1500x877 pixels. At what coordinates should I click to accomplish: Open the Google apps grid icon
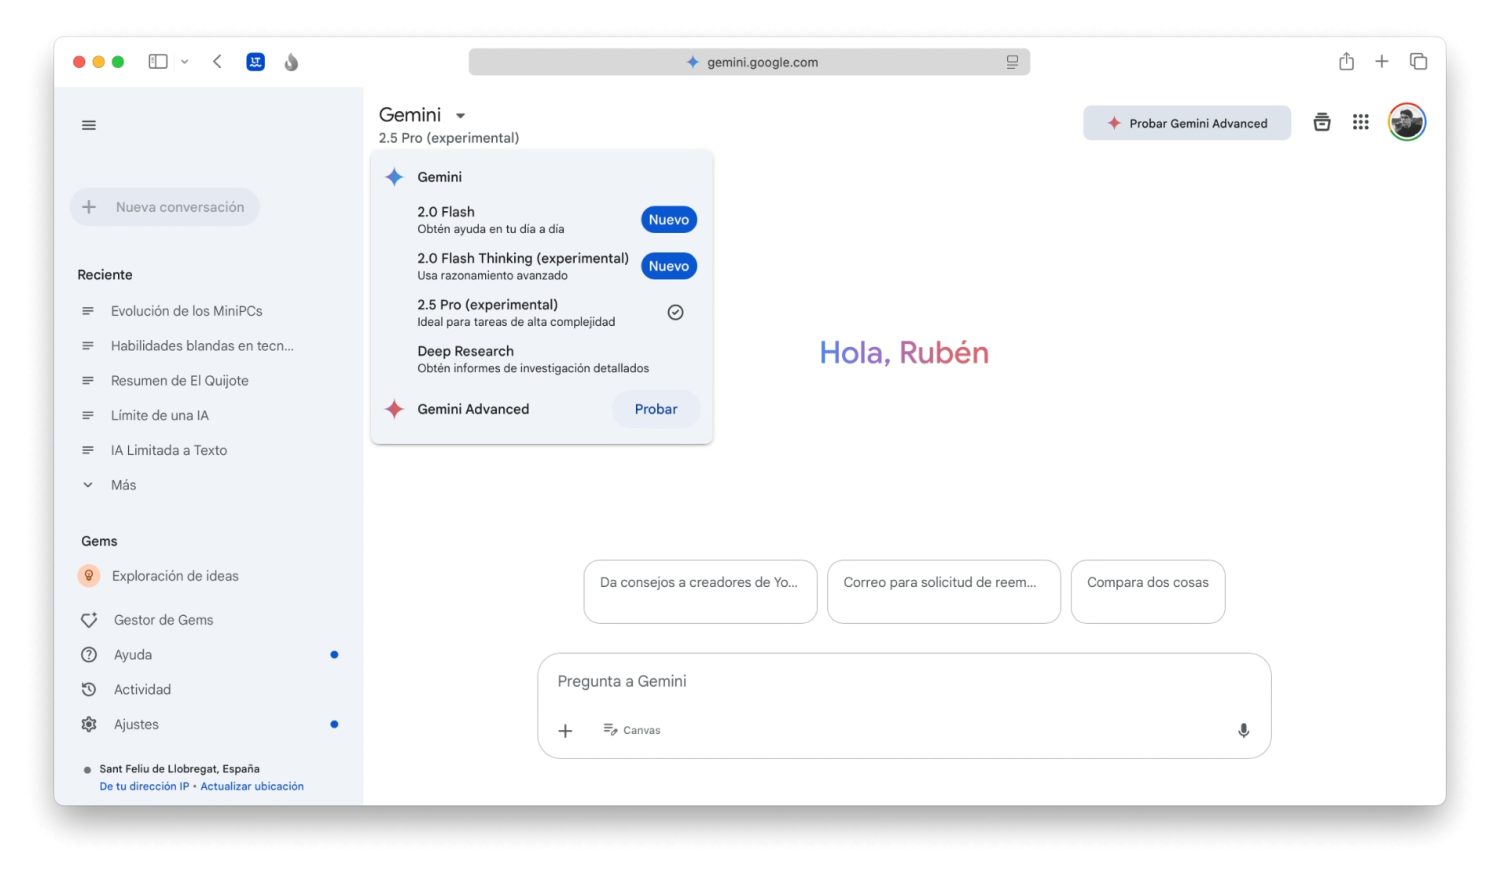(x=1361, y=122)
